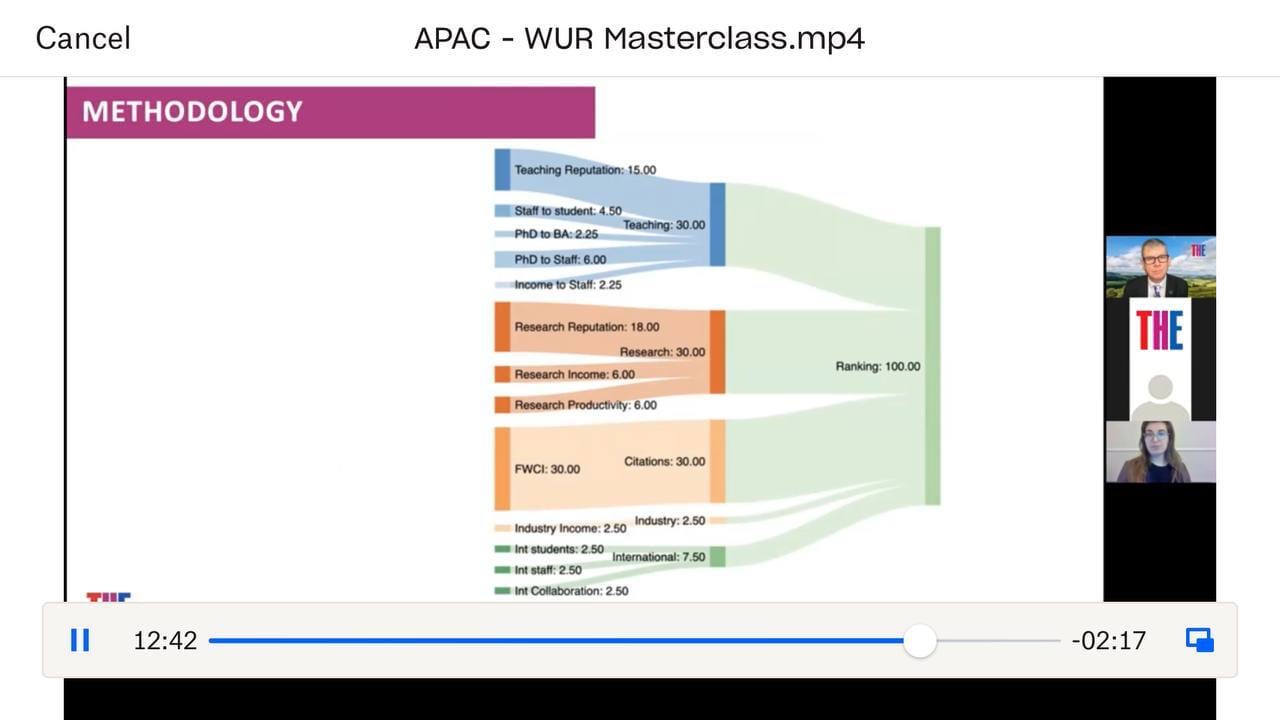Image resolution: width=1280 pixels, height=720 pixels.
Task: Click the remaining time -02:17 label
Action: tap(1108, 640)
